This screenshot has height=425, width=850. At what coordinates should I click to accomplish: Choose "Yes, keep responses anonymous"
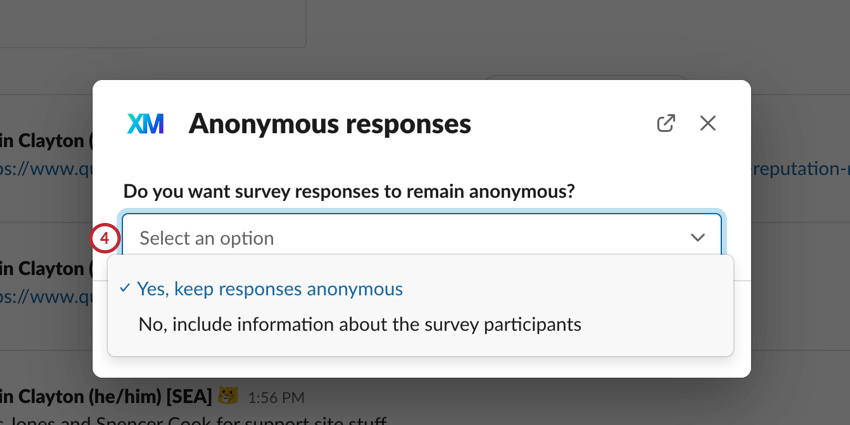click(x=270, y=289)
